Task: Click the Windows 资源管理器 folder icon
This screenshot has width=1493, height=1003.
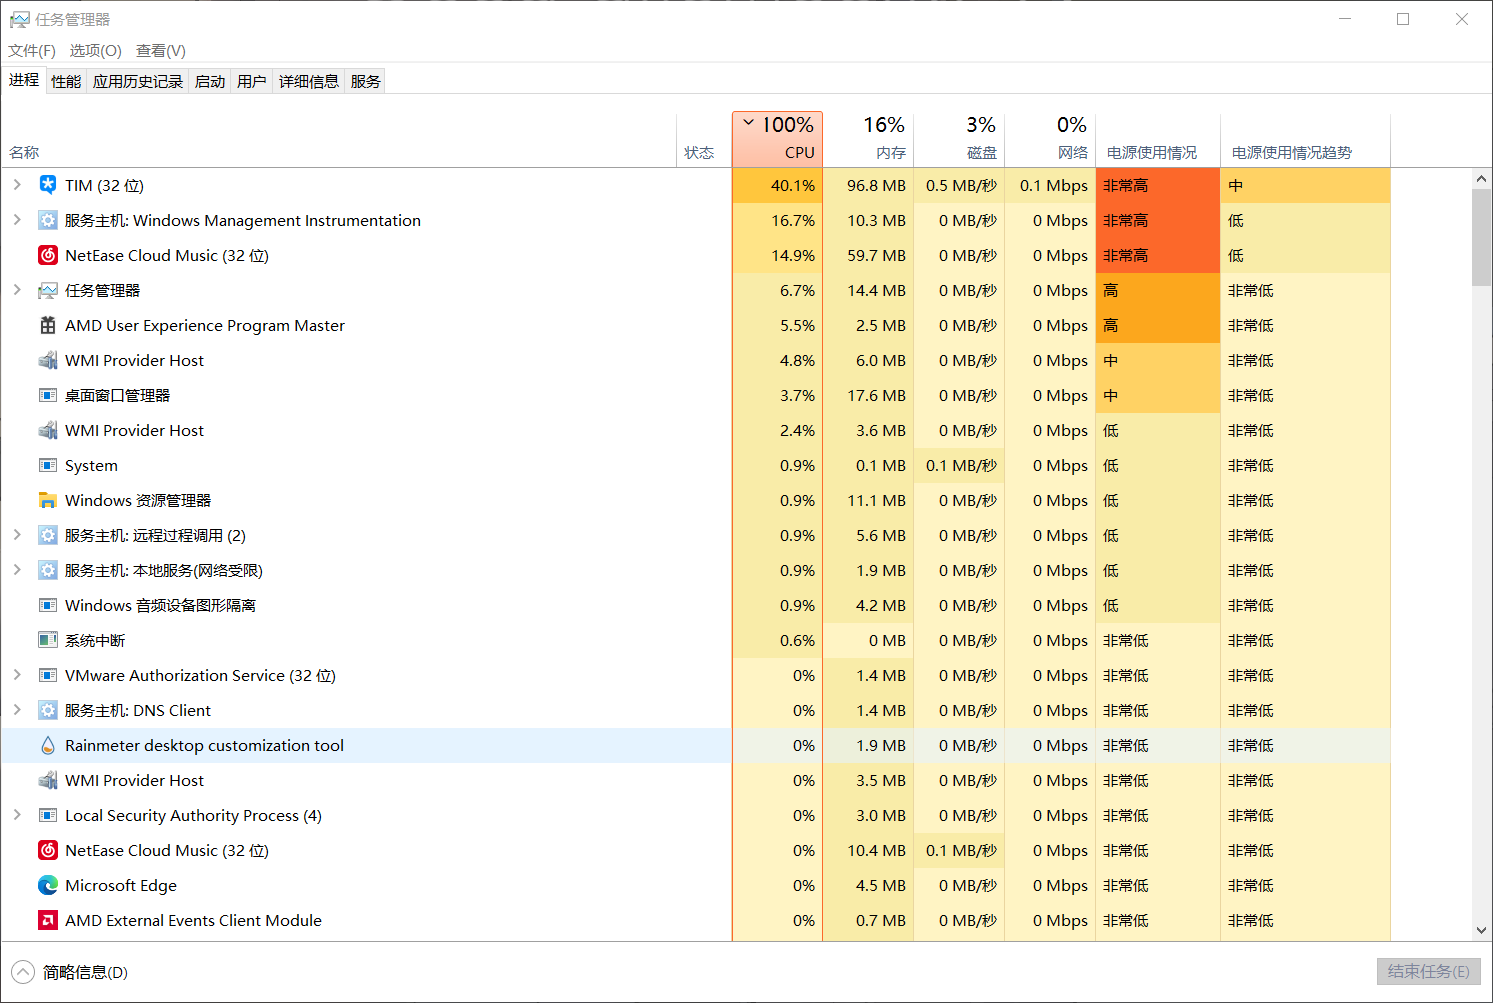Action: pos(47,500)
